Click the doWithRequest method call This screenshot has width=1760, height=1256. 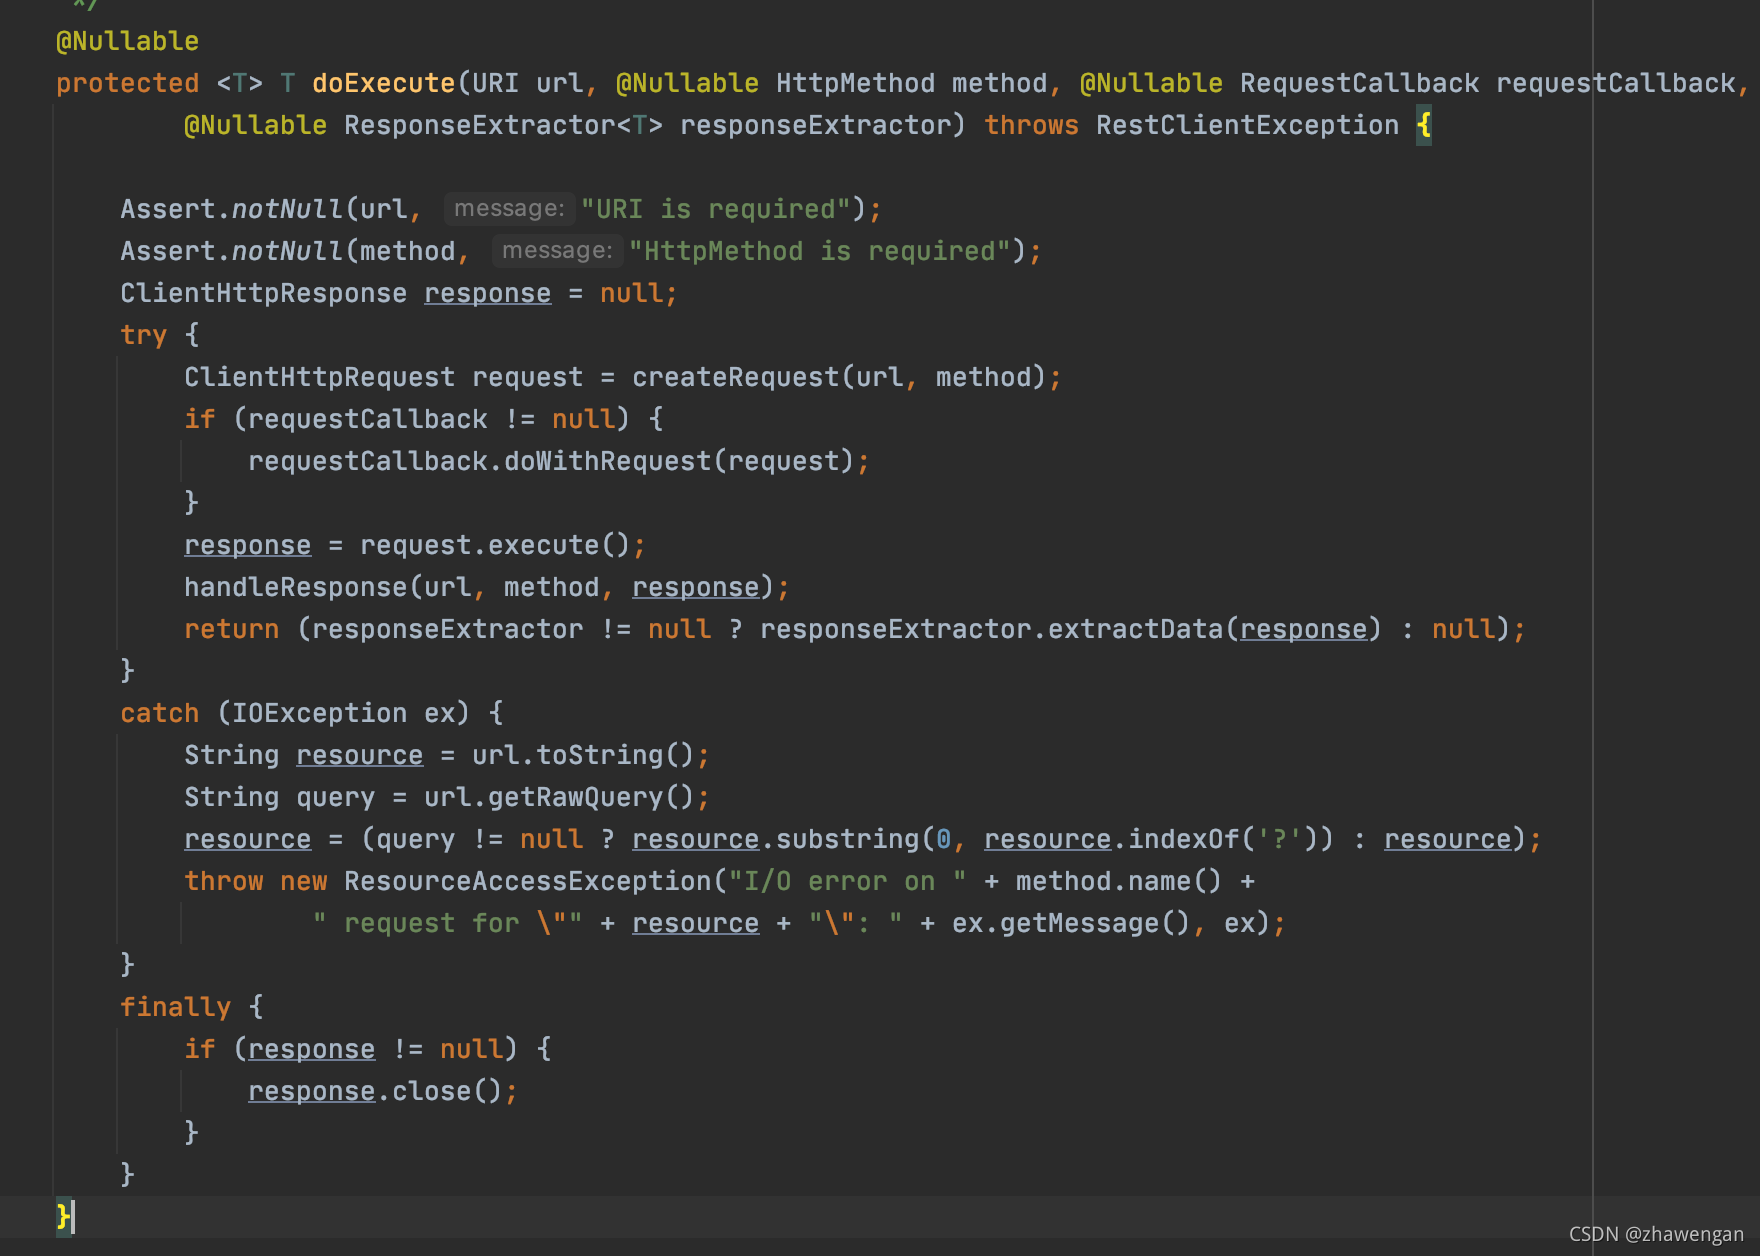click(607, 461)
